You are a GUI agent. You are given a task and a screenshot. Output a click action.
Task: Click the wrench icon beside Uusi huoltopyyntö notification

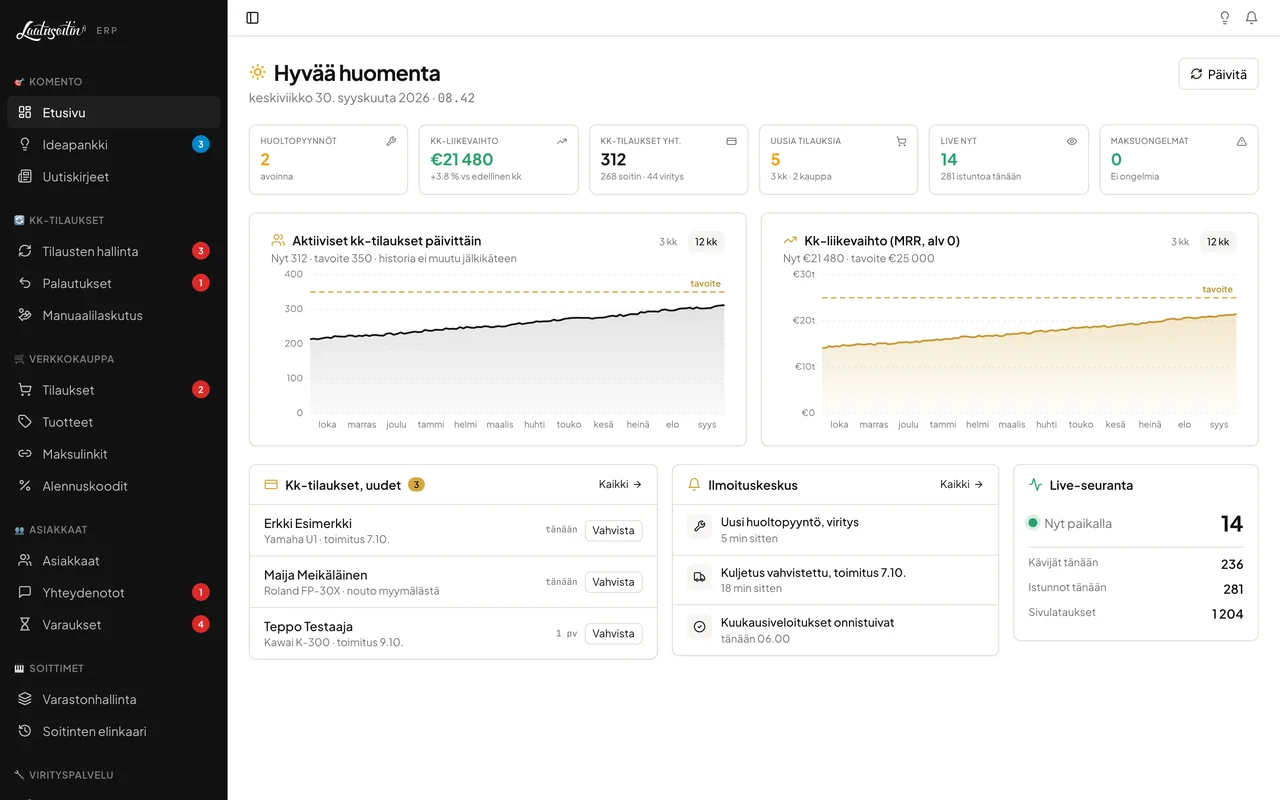[699, 526]
